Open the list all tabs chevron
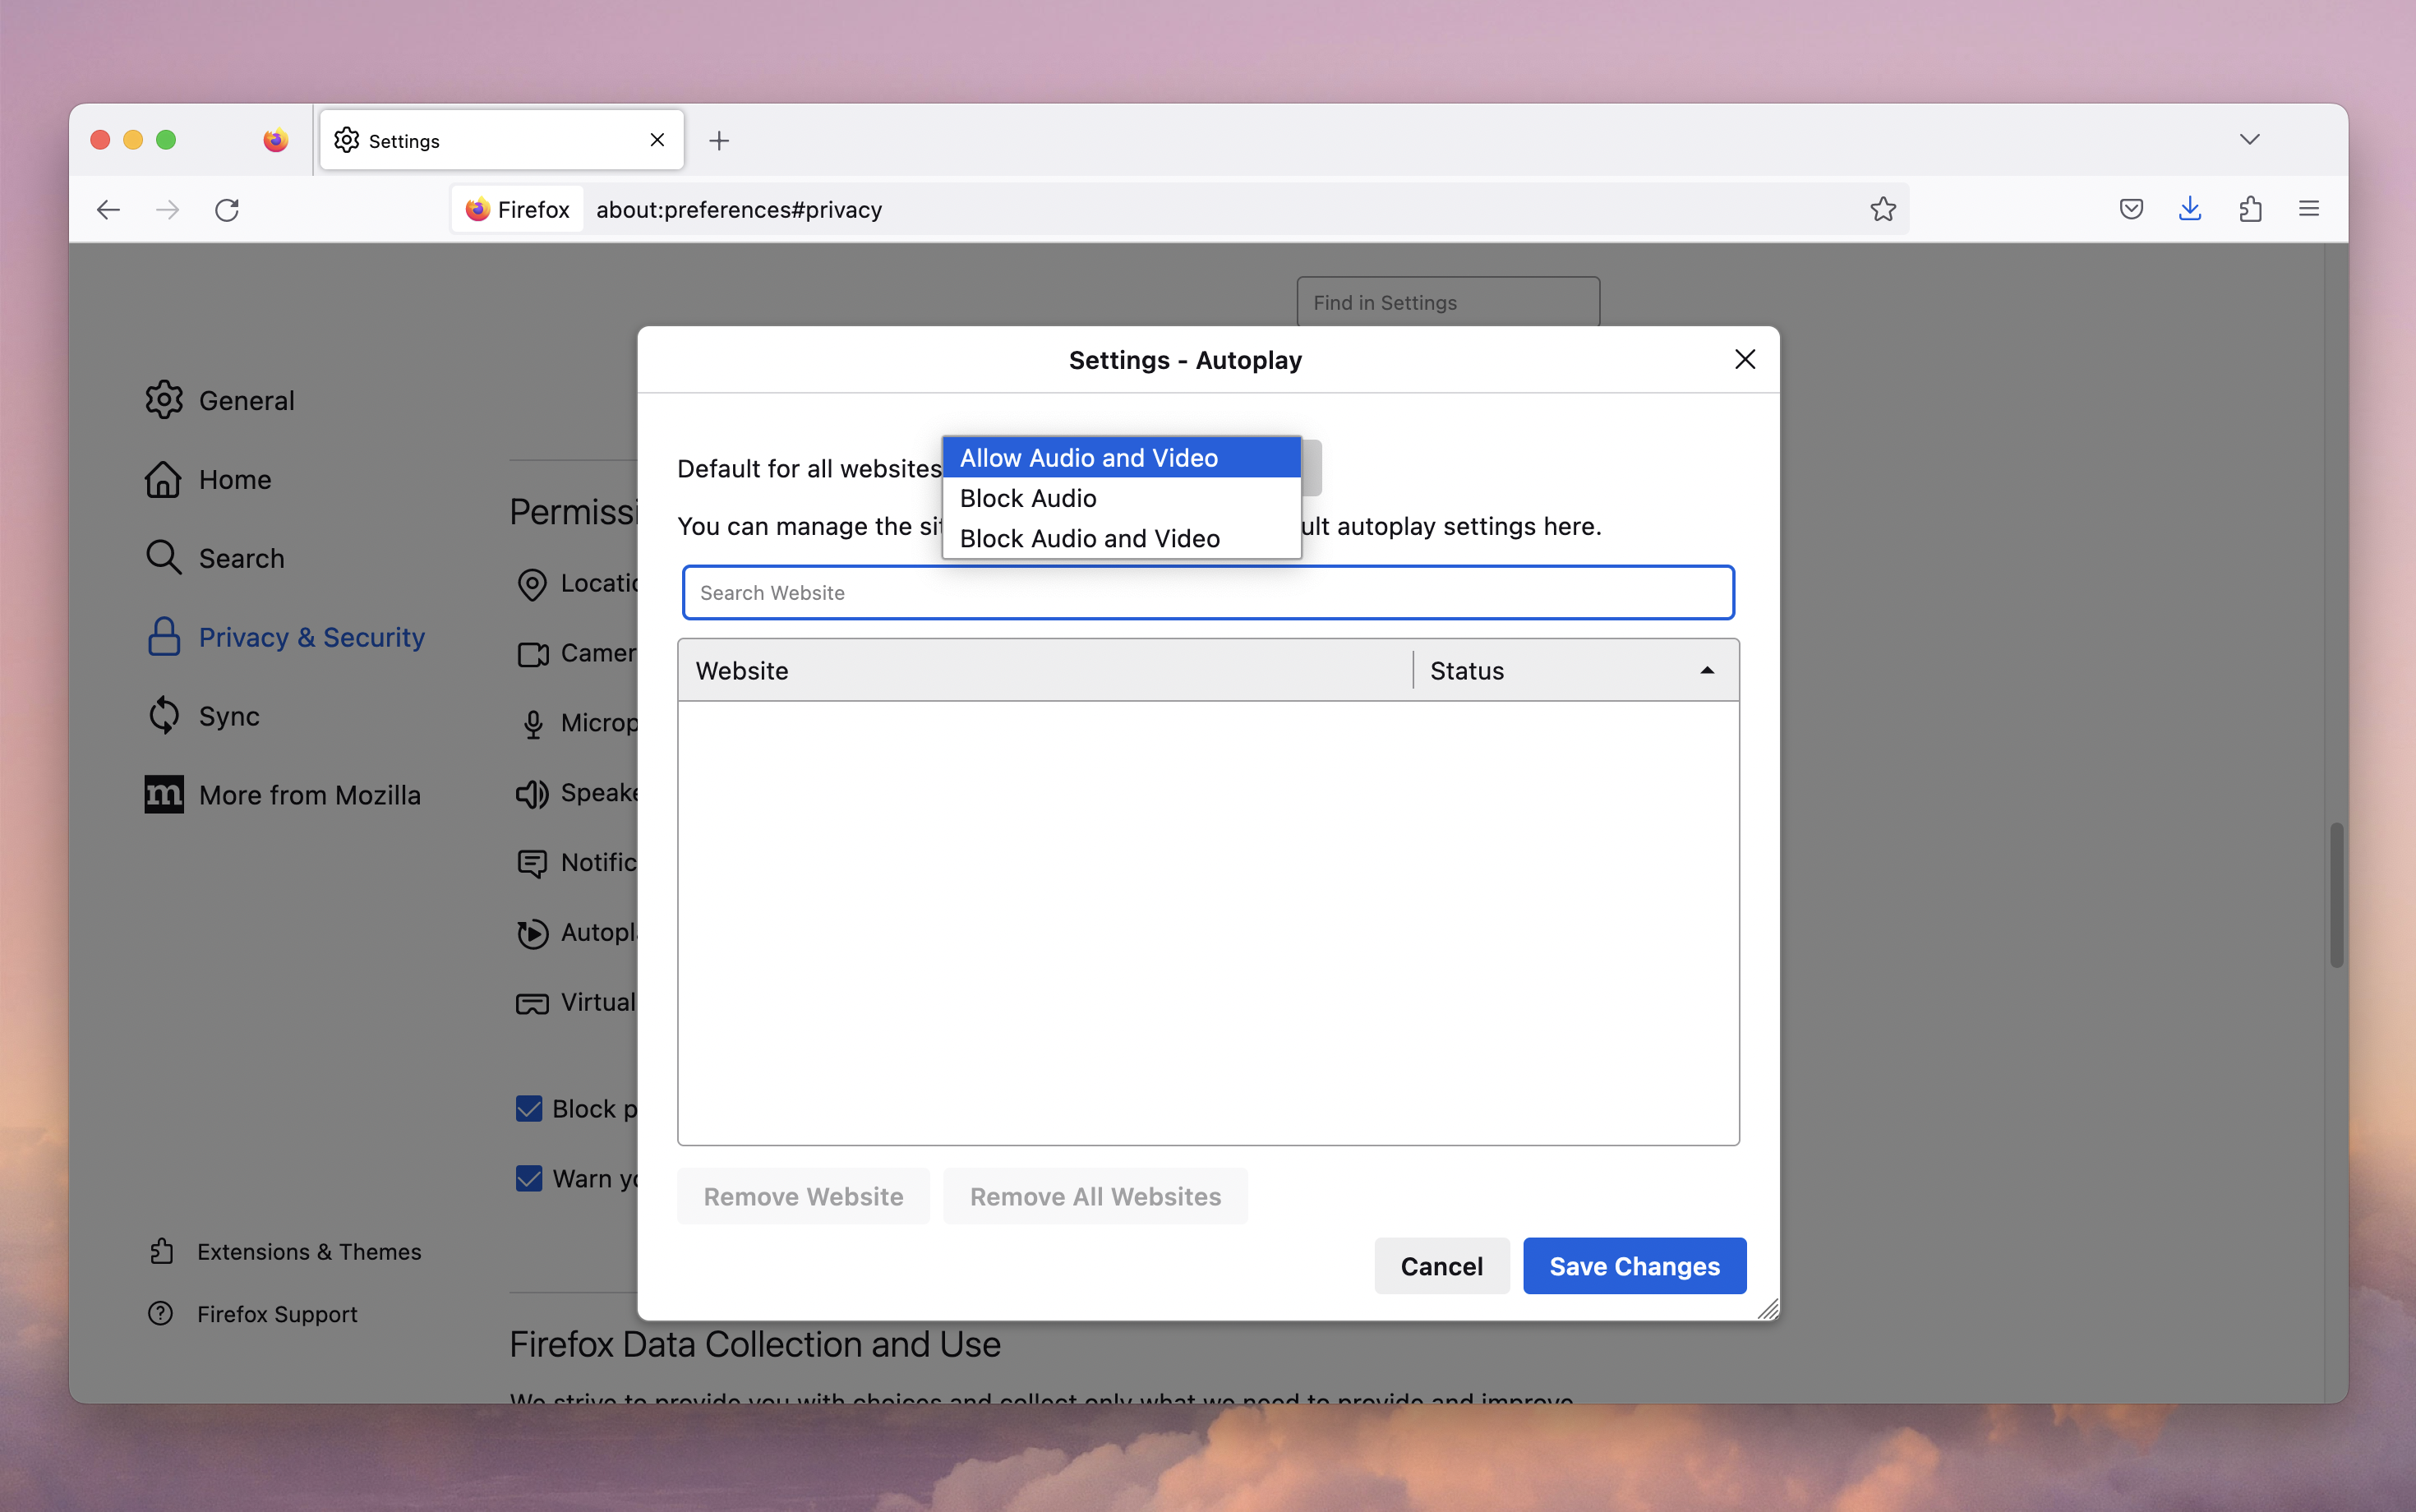This screenshot has width=2416, height=1512. 2250,140
